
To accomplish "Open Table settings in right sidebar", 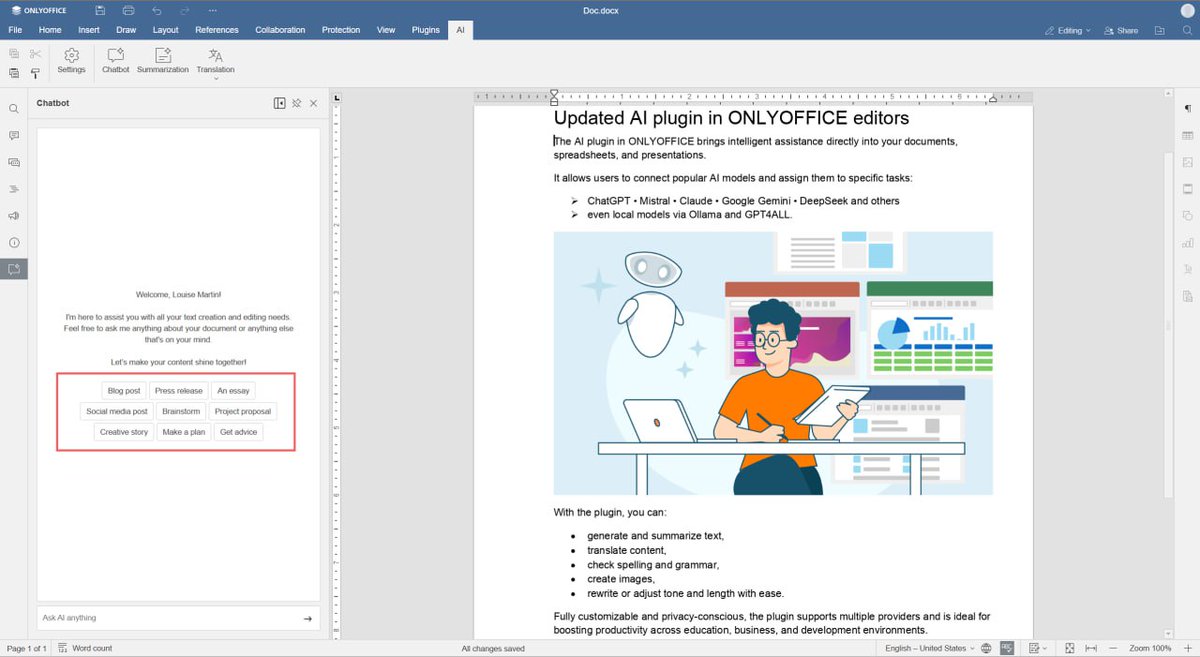I will coord(1187,135).
